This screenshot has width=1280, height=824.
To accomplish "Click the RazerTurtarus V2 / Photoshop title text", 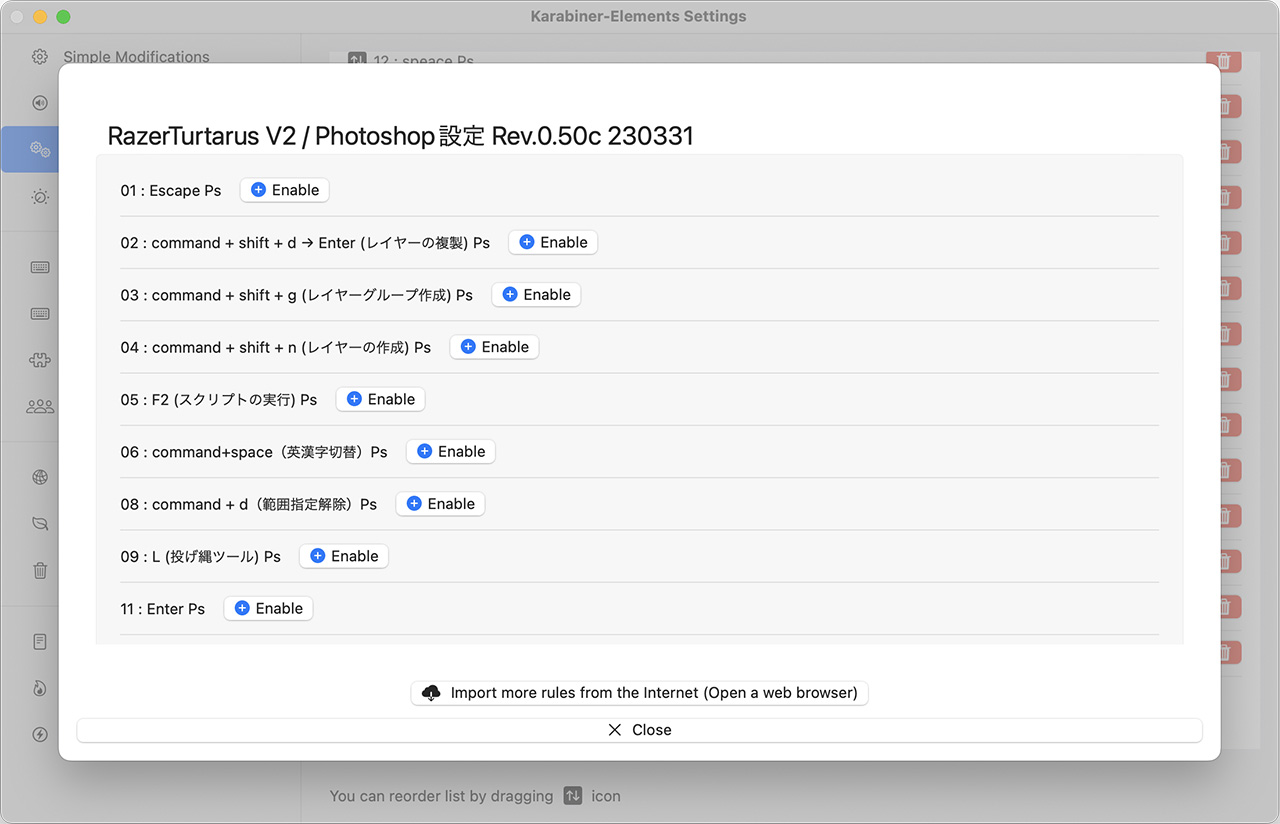I will click(400, 136).
